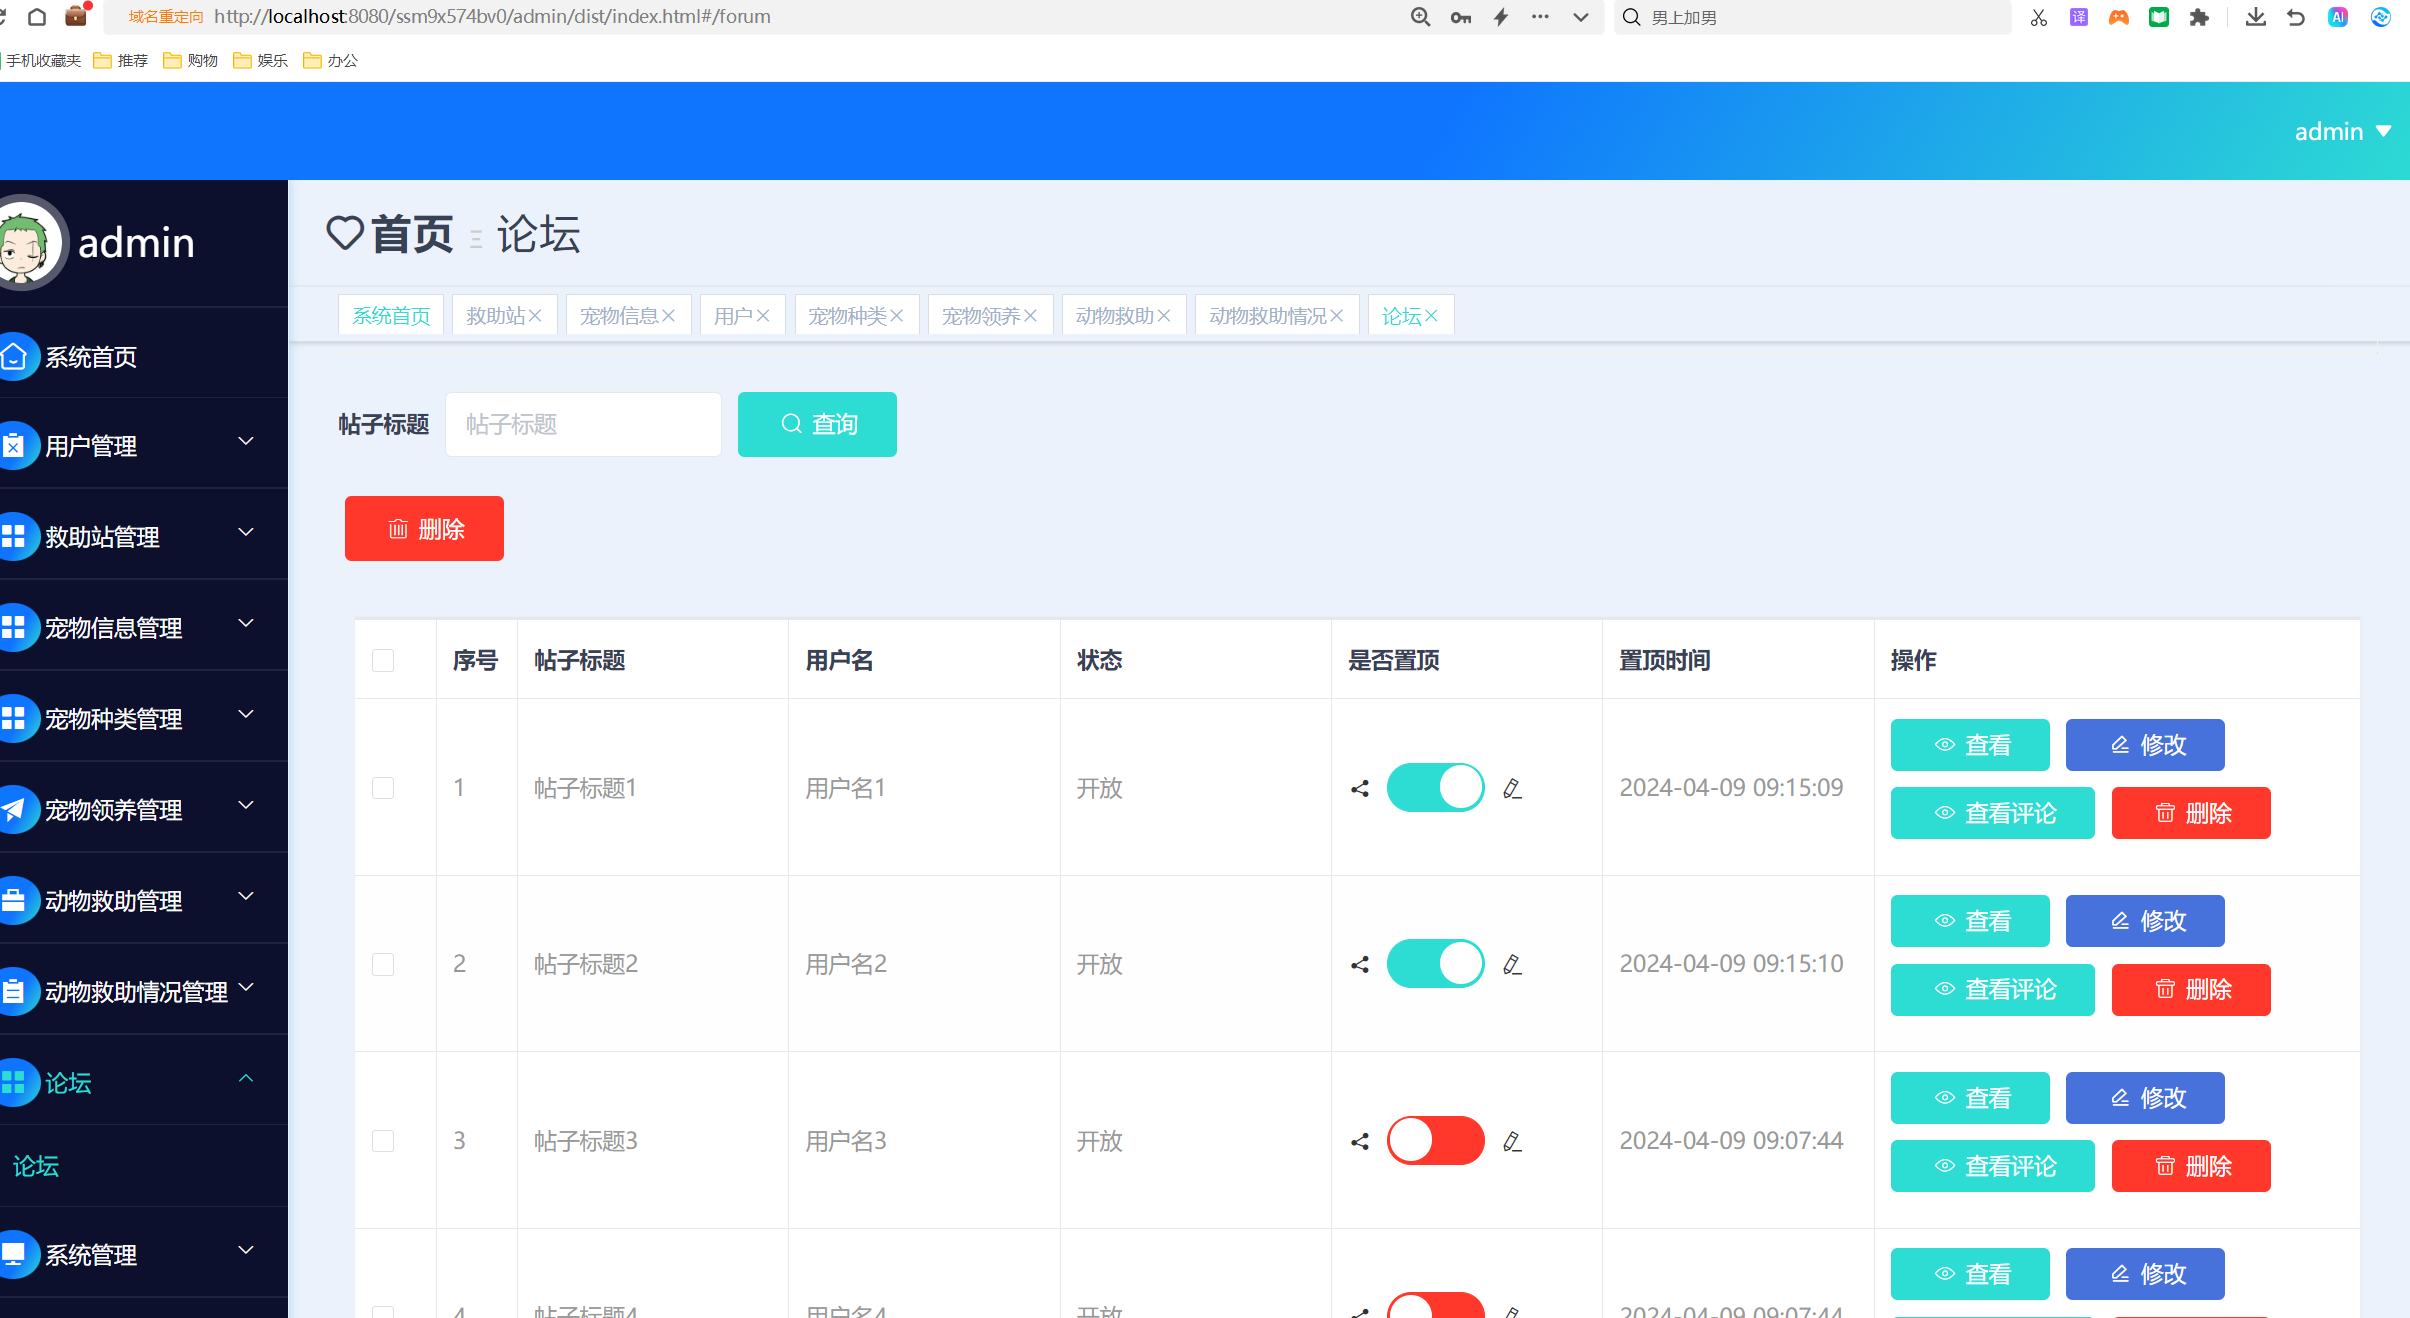
Task: Click the 帖子标题 search input field
Action: [583, 424]
